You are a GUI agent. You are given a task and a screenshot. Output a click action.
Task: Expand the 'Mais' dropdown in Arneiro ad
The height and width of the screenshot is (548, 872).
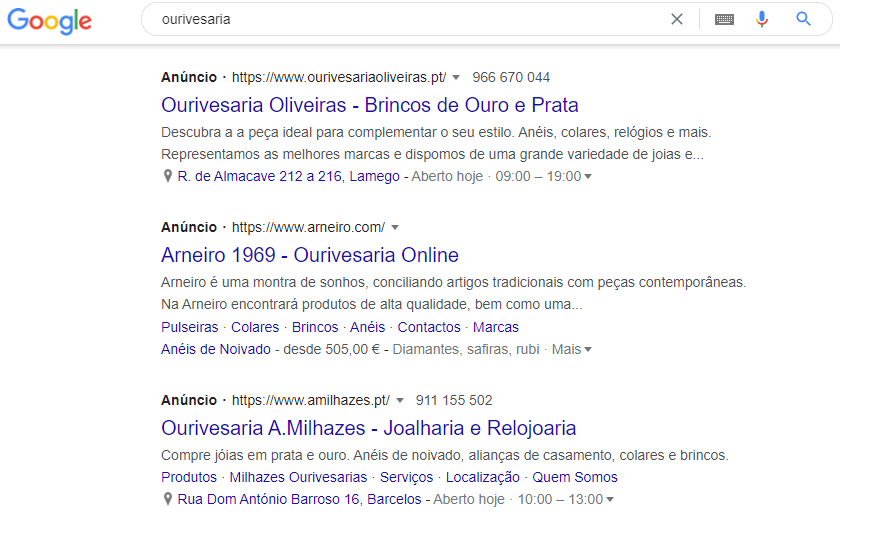[572, 349]
